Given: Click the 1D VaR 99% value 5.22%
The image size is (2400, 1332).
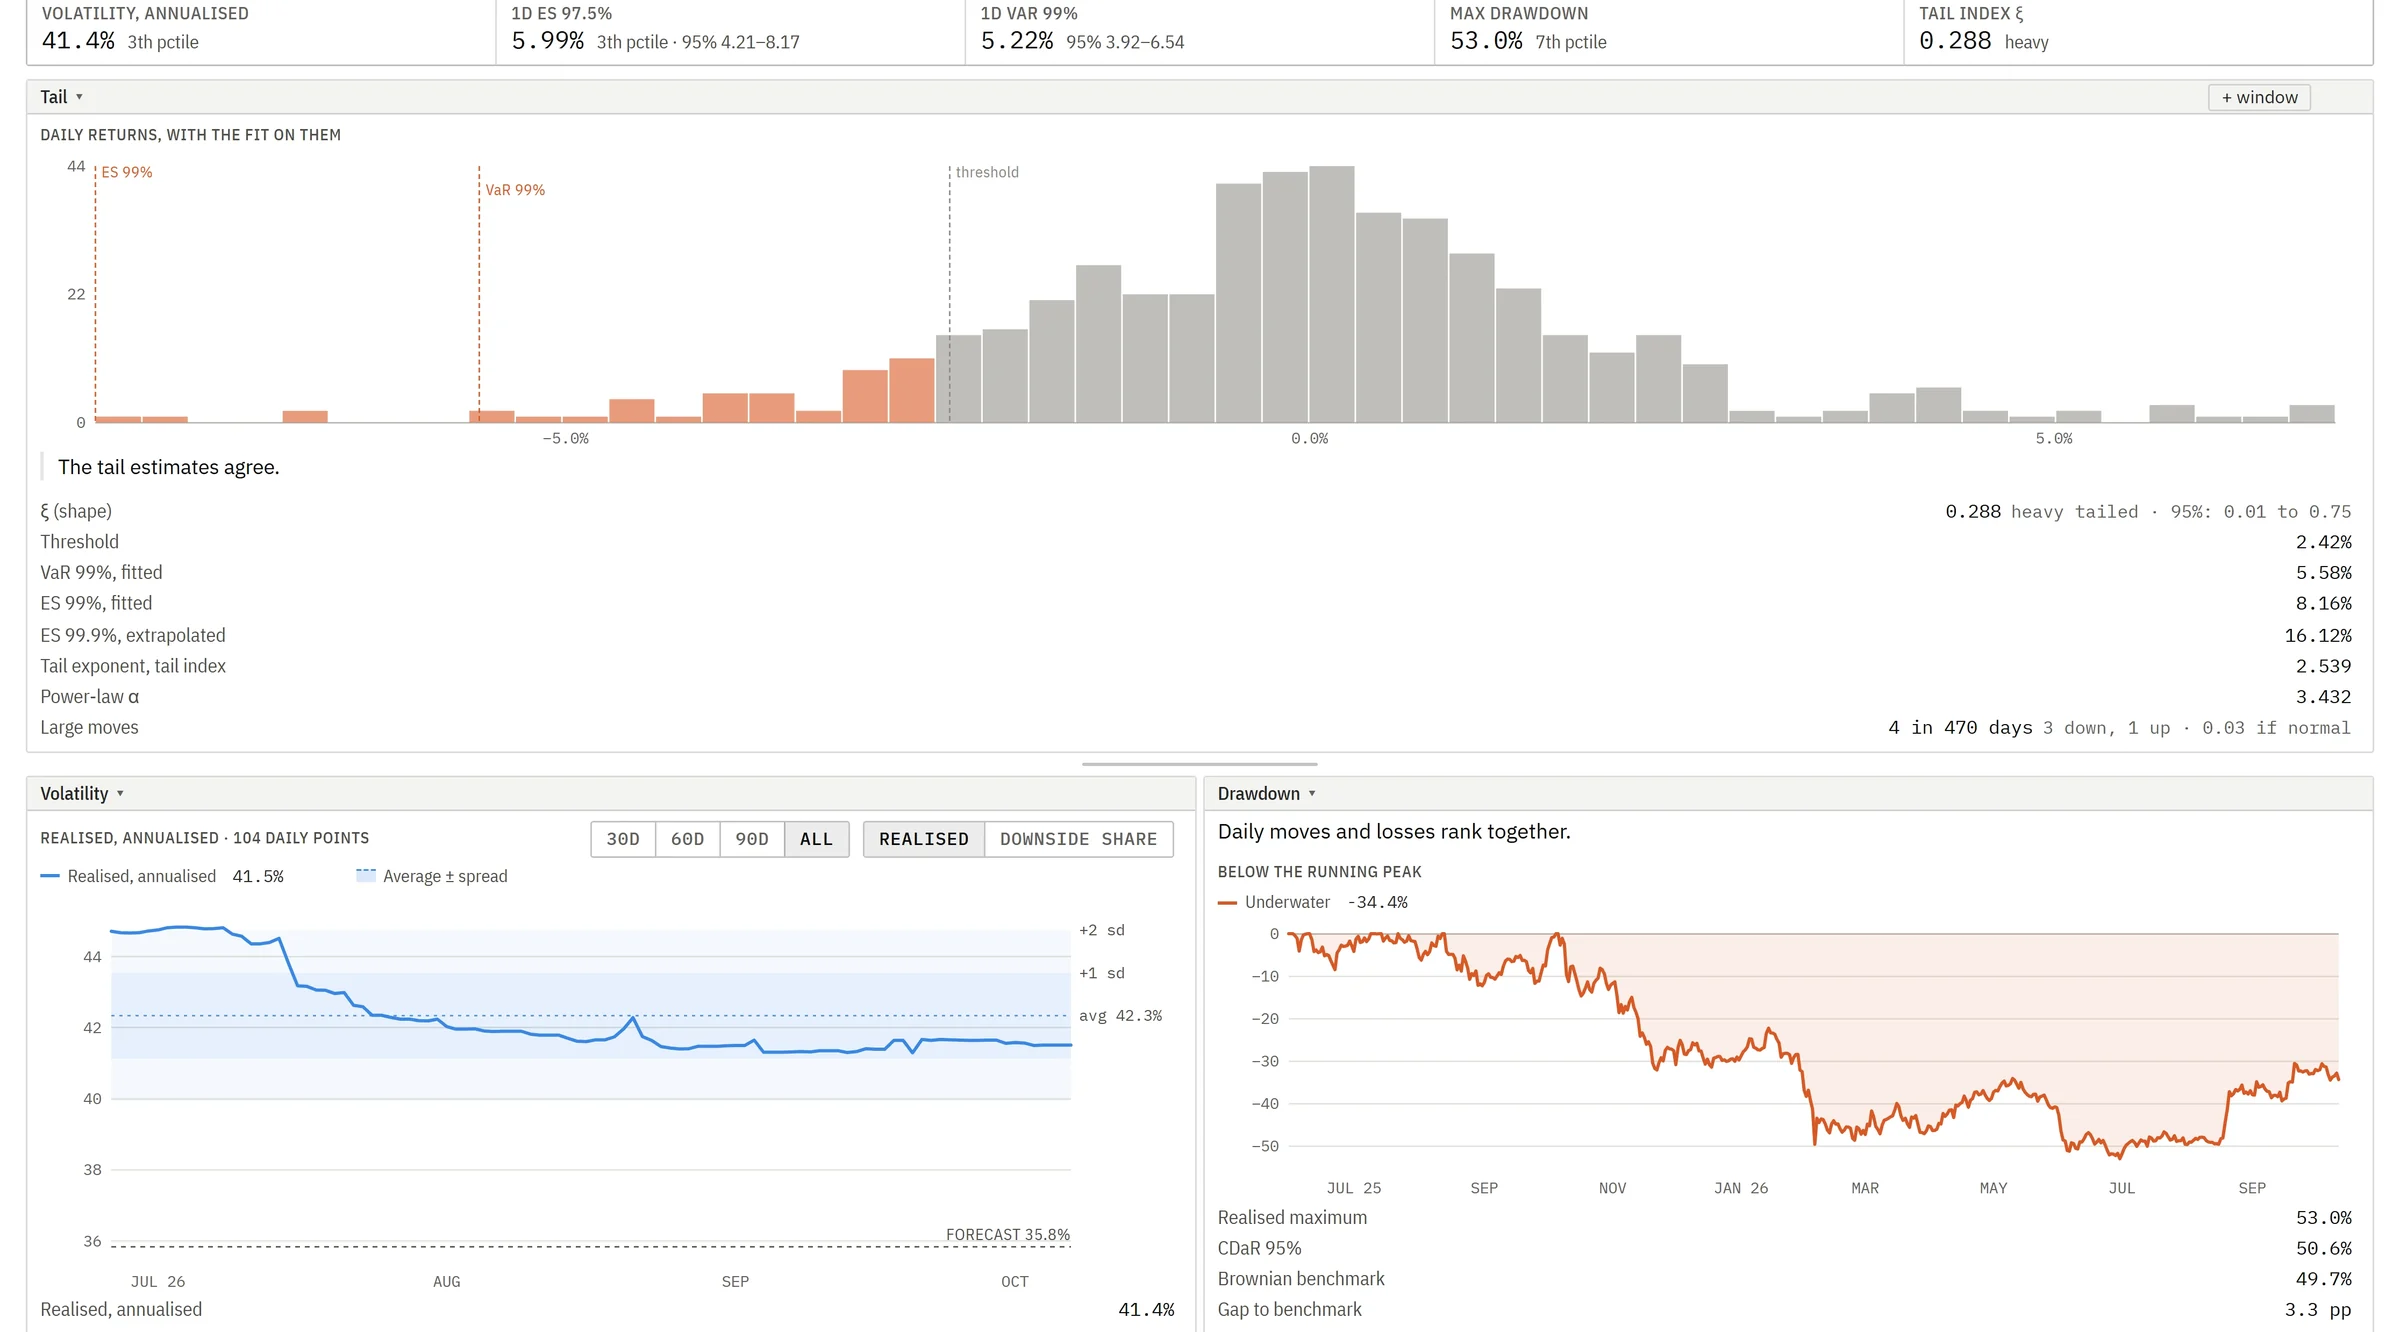Looking at the screenshot, I should [1016, 41].
